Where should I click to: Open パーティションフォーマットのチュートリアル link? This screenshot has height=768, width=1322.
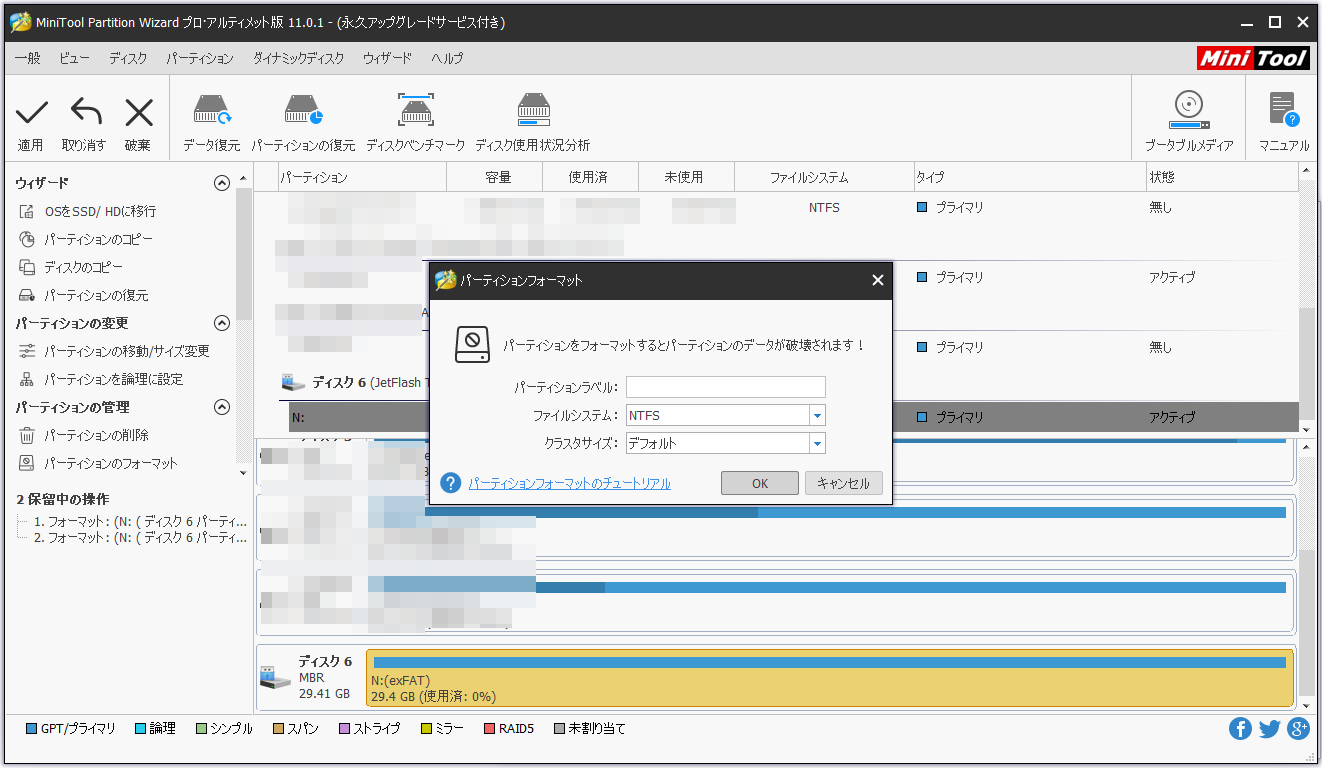coord(569,484)
